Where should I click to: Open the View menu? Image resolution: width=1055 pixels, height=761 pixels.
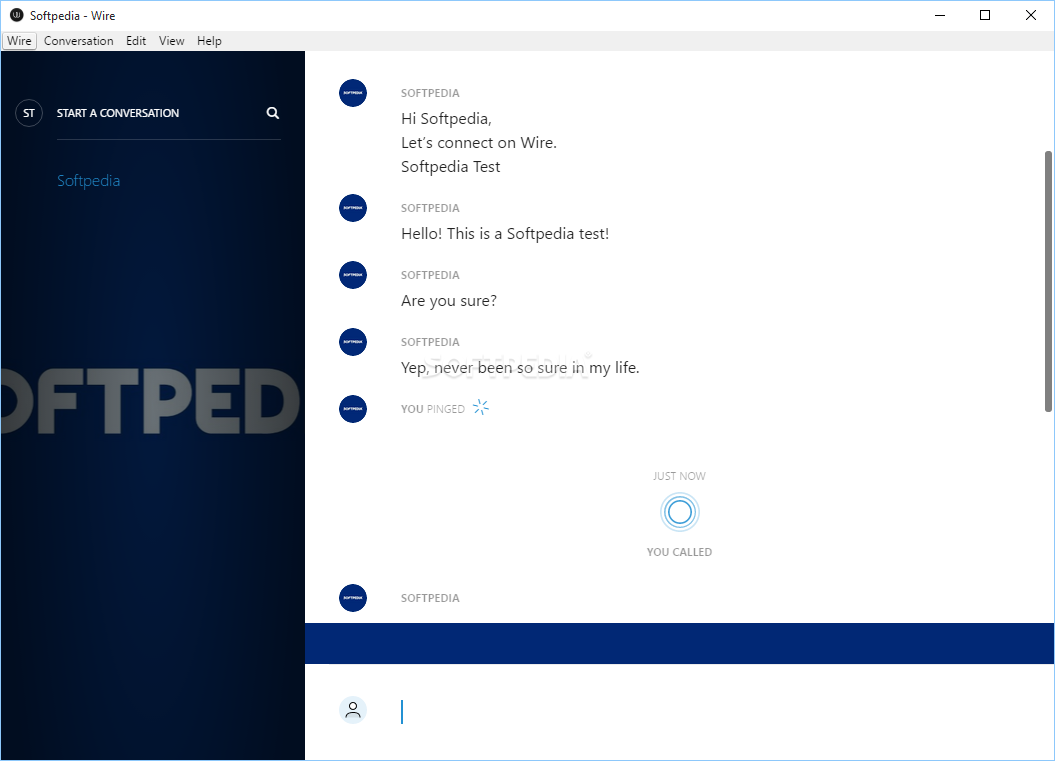(172, 41)
